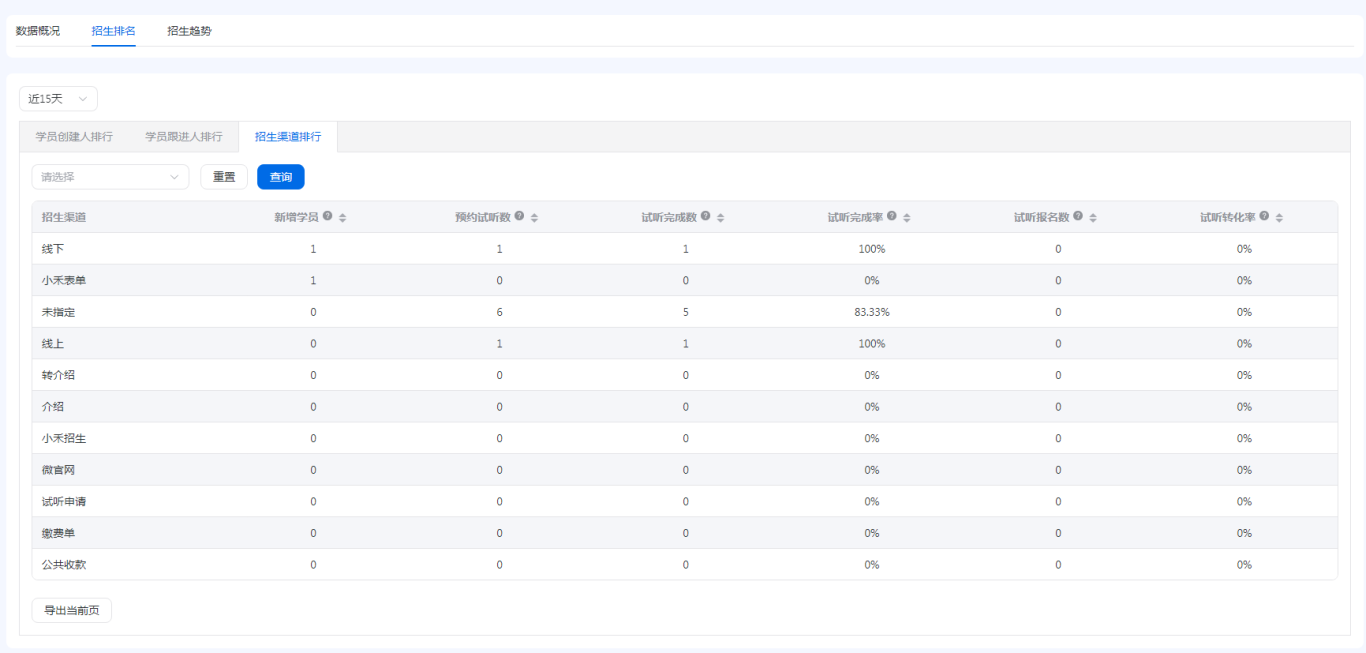
Task: Switch to 数据概况 tab
Action: 38,31
